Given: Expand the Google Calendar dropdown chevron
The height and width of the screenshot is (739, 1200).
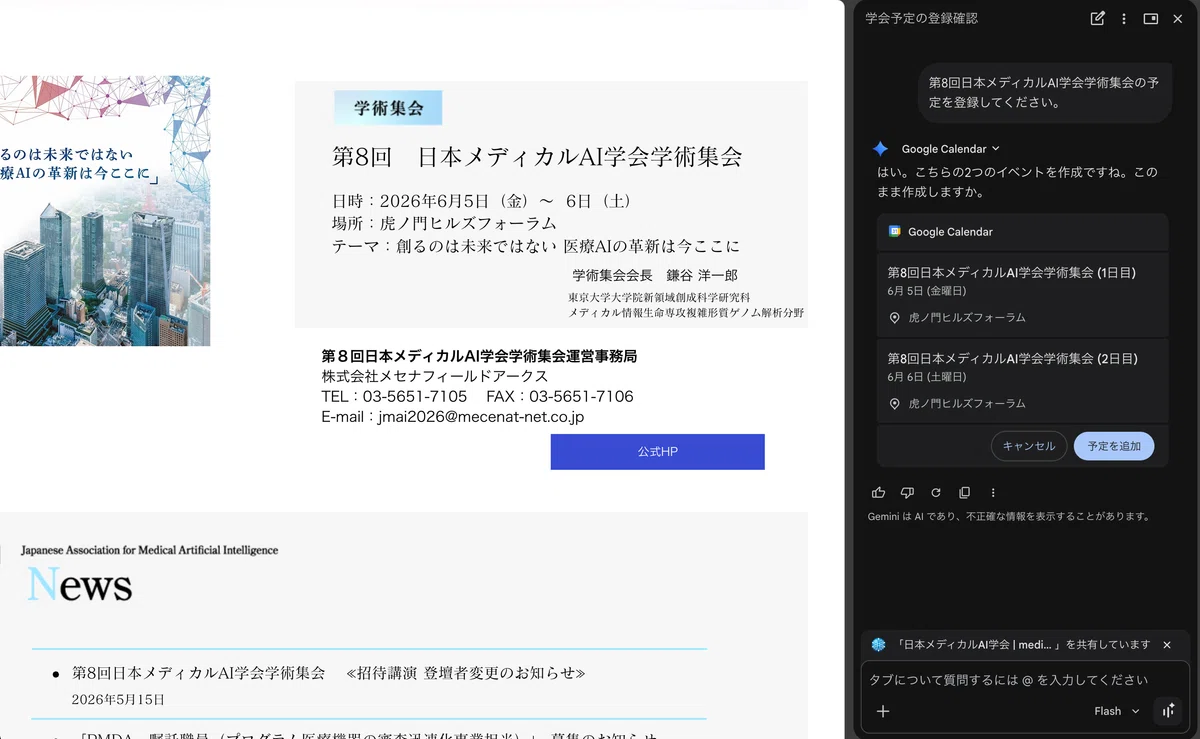Looking at the screenshot, I should [996, 149].
